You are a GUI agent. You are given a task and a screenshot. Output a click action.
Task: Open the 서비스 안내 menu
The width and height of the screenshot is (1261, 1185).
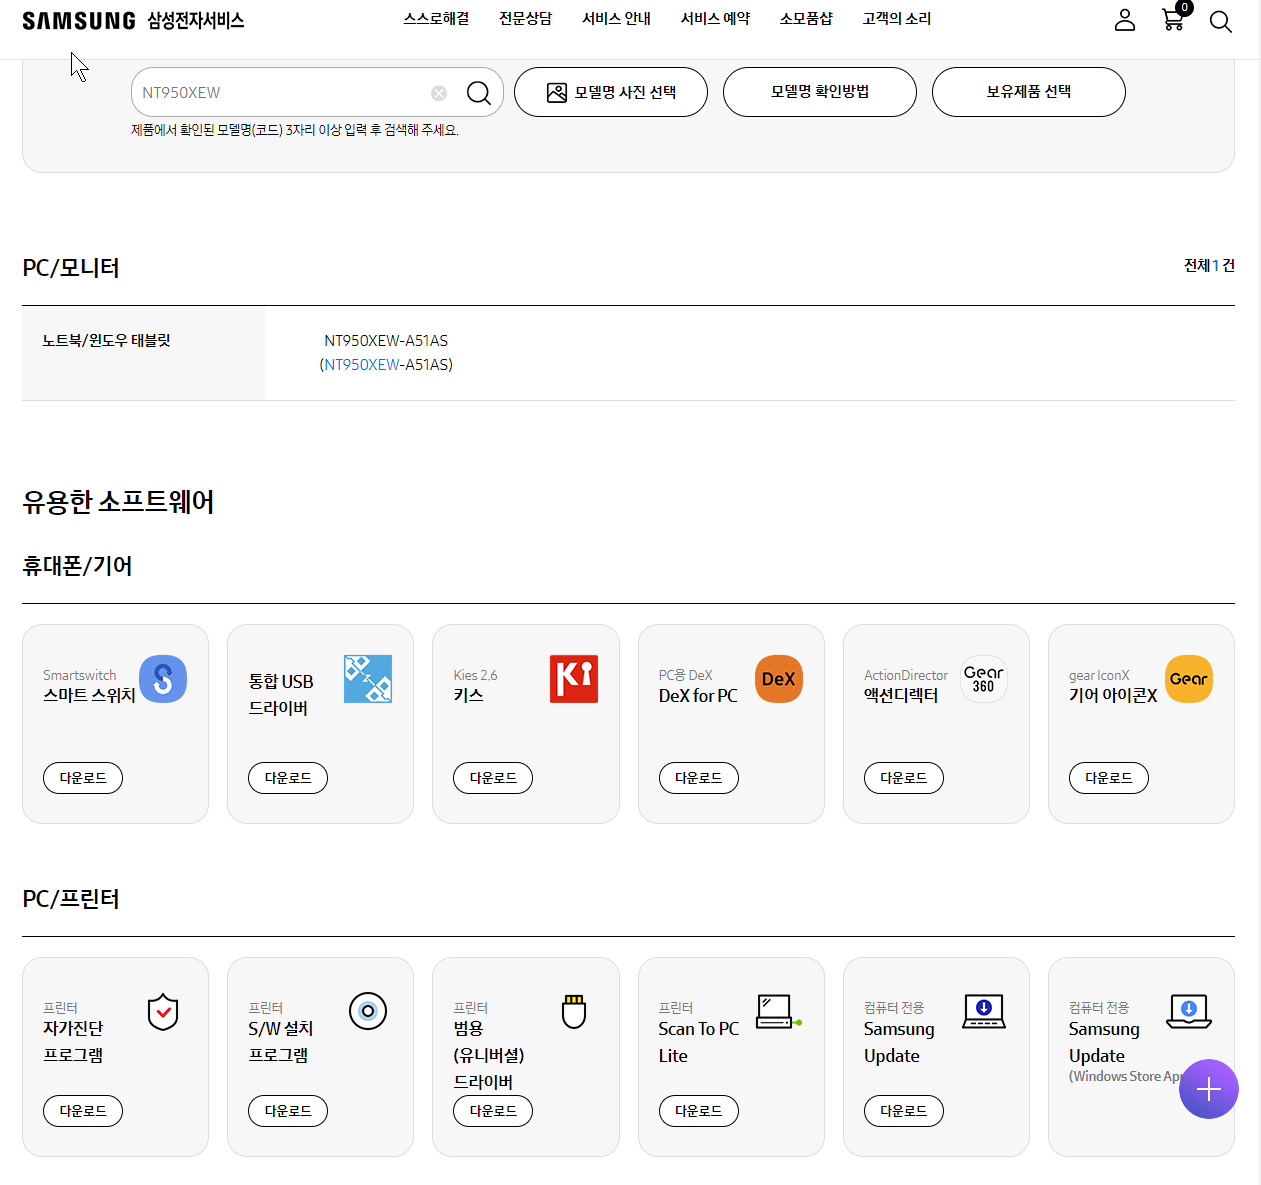[x=617, y=19]
